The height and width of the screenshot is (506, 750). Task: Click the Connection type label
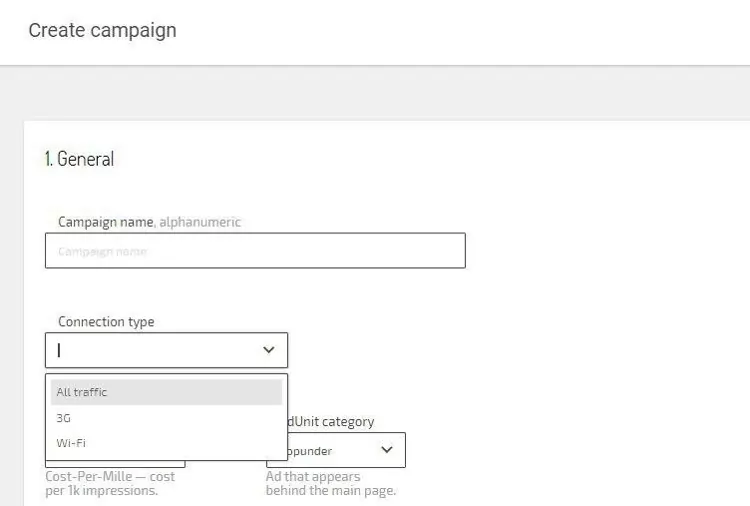coord(106,322)
